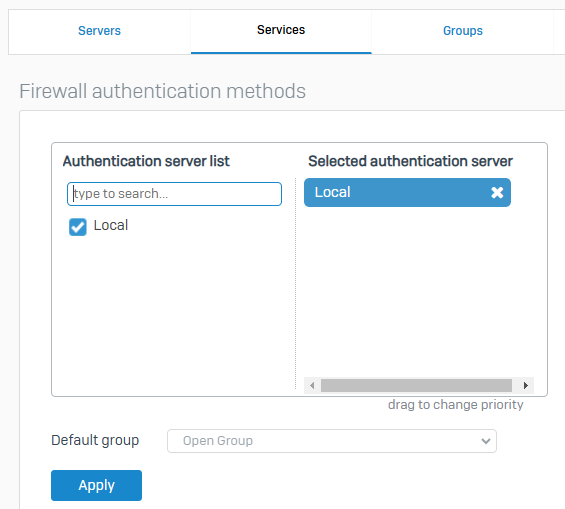Image resolution: width=565 pixels, height=509 pixels.
Task: Click the Default group chevron icon
Action: pos(486,441)
